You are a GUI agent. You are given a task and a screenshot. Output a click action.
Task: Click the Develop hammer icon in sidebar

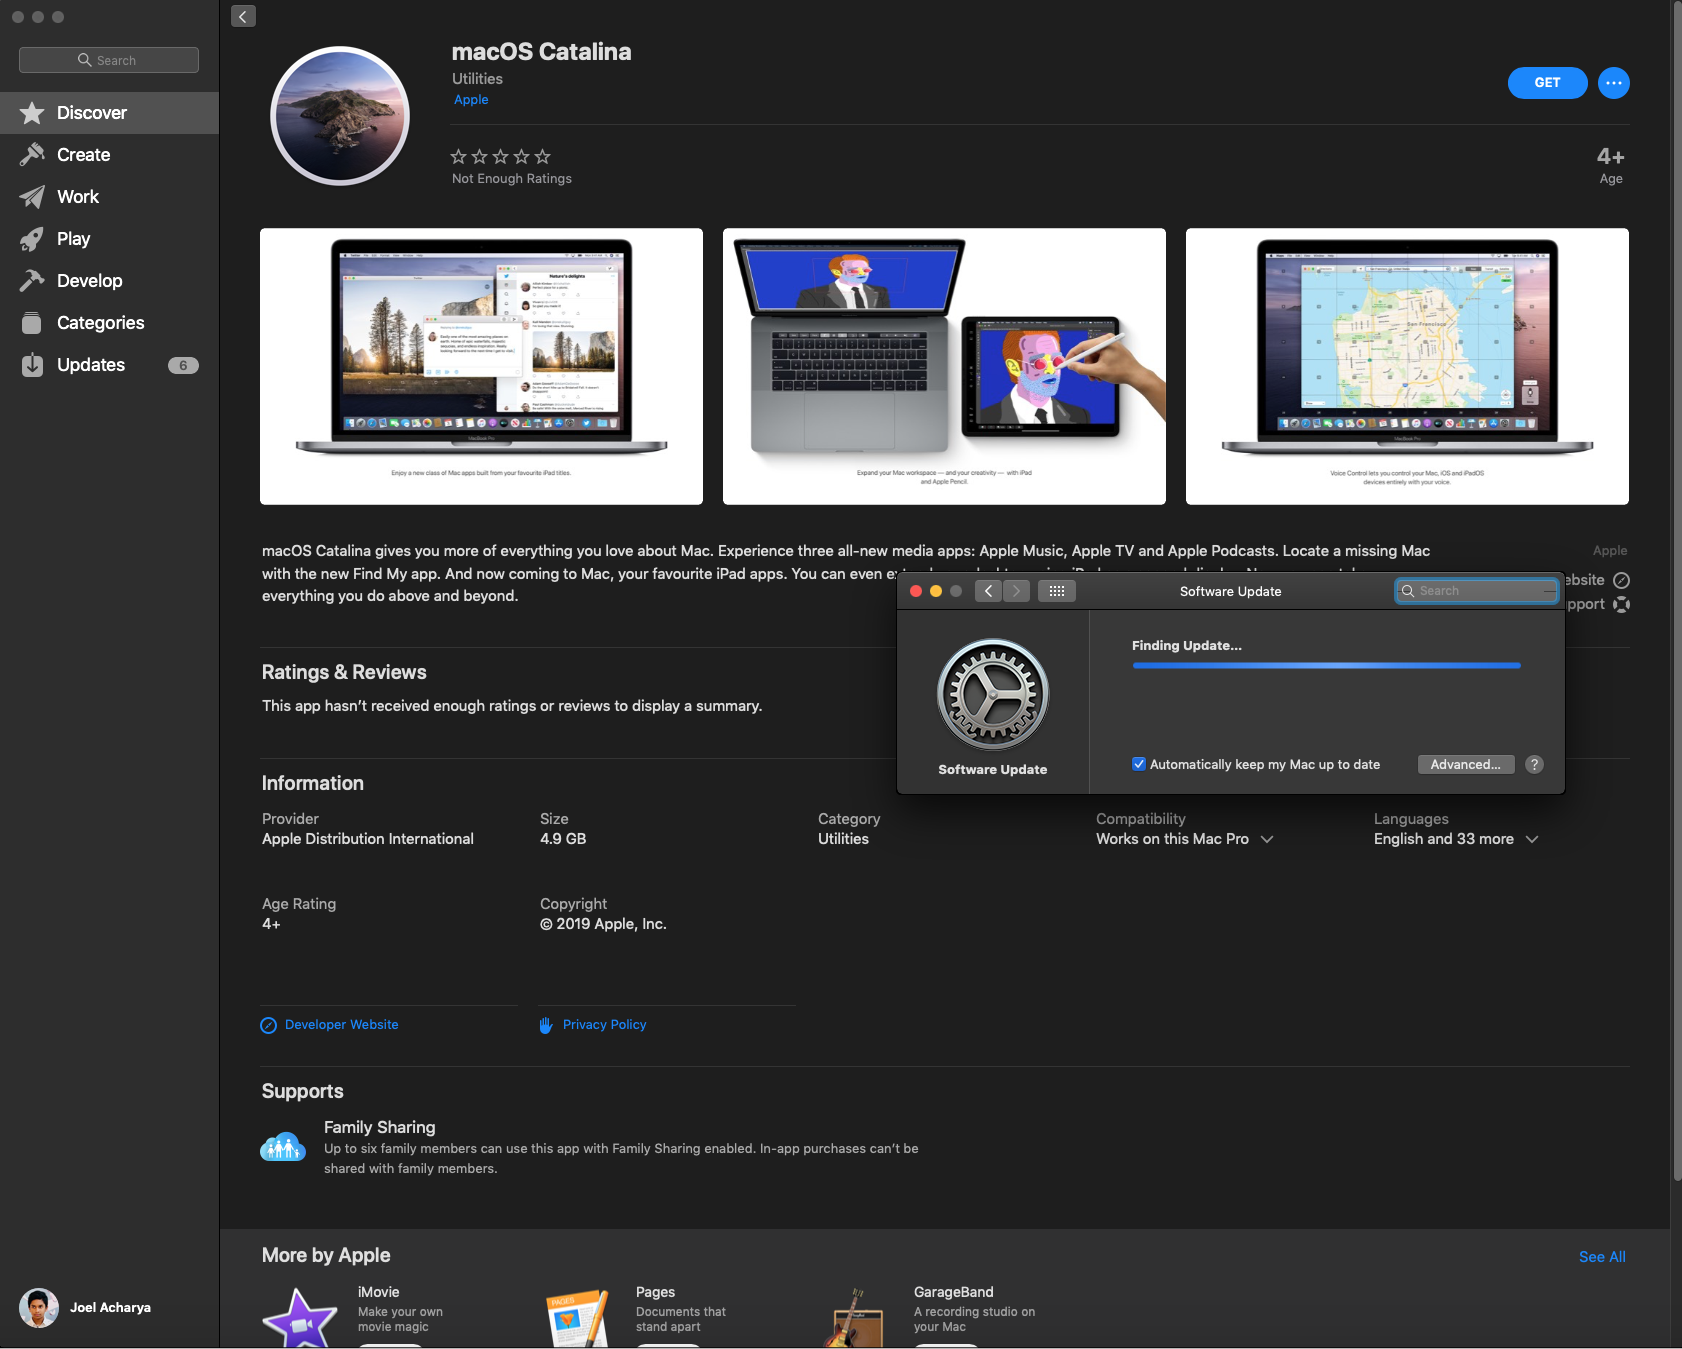(32, 281)
